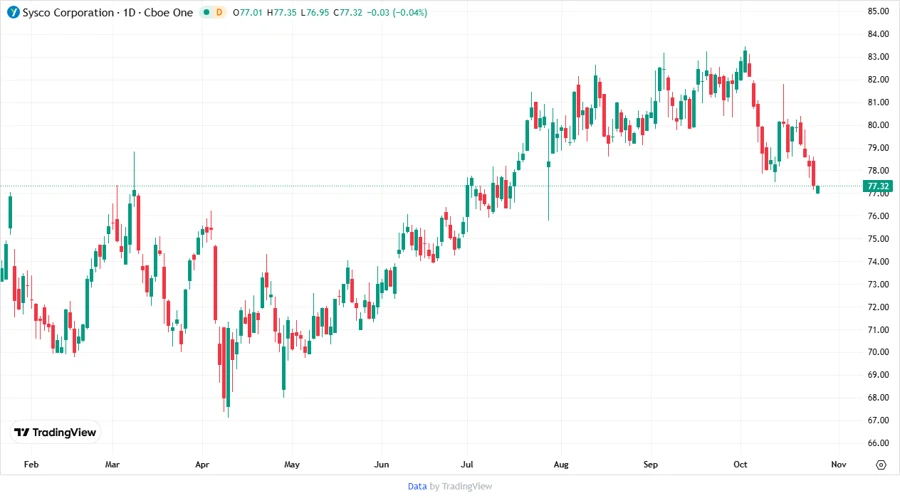This screenshot has width=900, height=498.
Task: Click the low value L76.95
Action: 315,13
